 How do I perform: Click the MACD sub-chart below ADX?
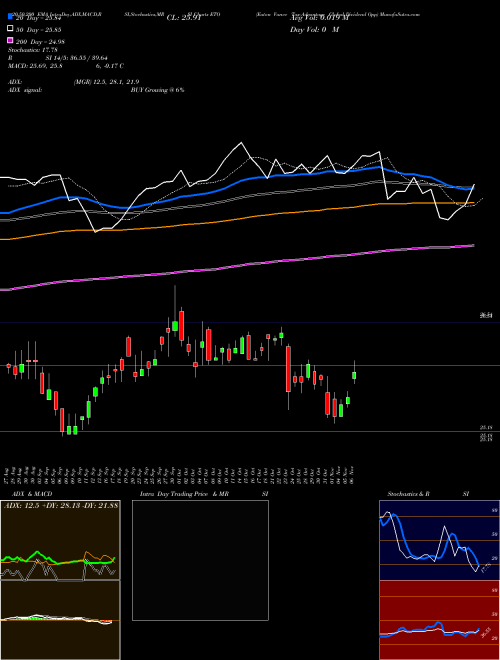(60, 620)
